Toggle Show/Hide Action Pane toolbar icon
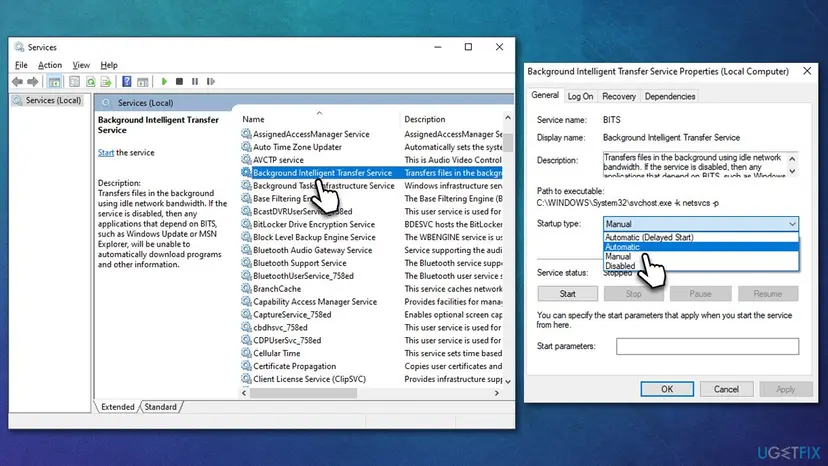 [x=143, y=81]
